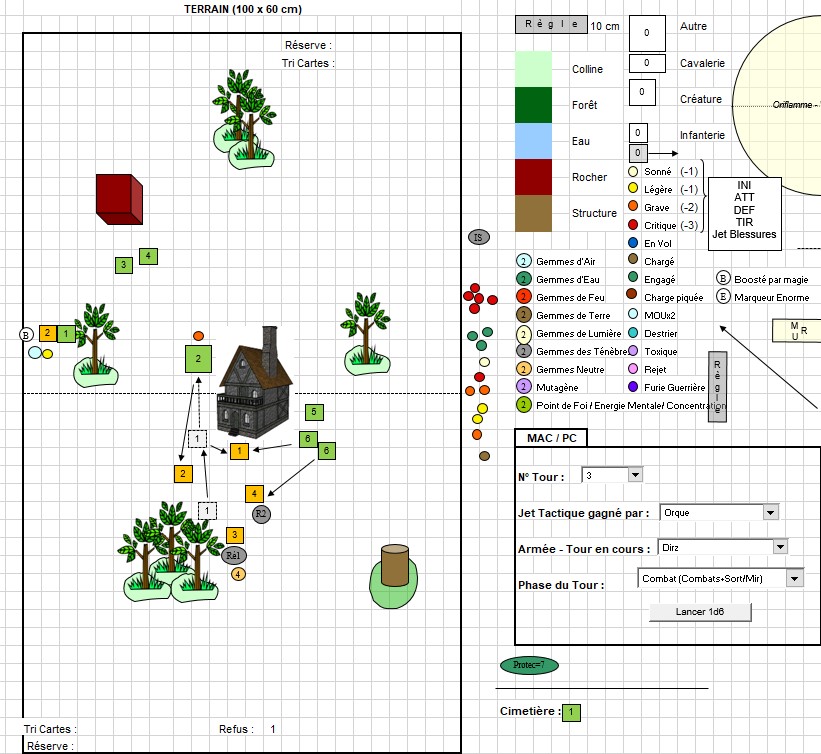Image resolution: width=821 pixels, height=754 pixels.
Task: Click the horizontal Règle 10 cm ruler button
Action: (550, 26)
